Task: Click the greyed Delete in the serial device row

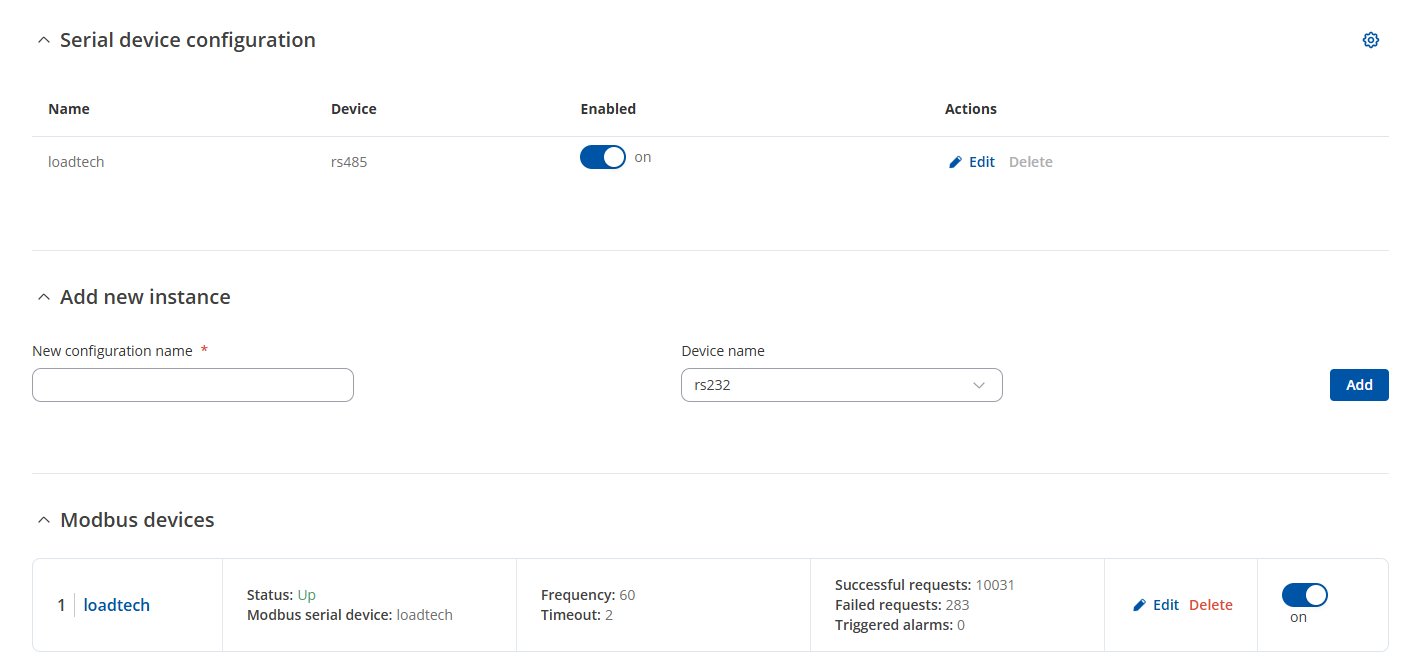Action: (1031, 162)
